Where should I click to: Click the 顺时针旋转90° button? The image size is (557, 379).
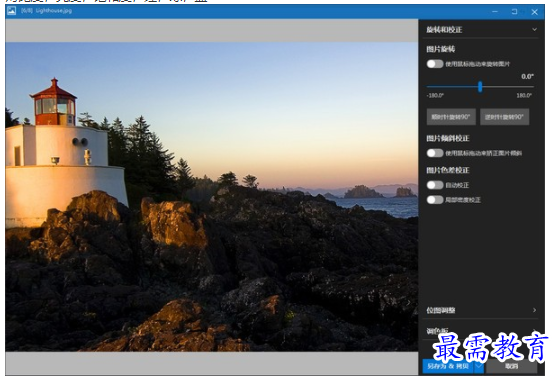pyautogui.click(x=451, y=117)
